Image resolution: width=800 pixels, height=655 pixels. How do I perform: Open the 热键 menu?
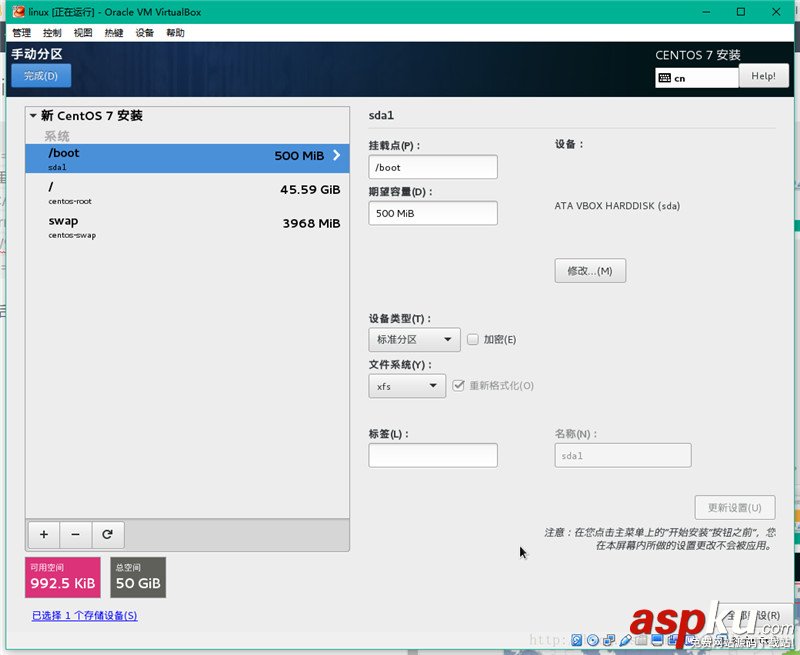[114, 33]
